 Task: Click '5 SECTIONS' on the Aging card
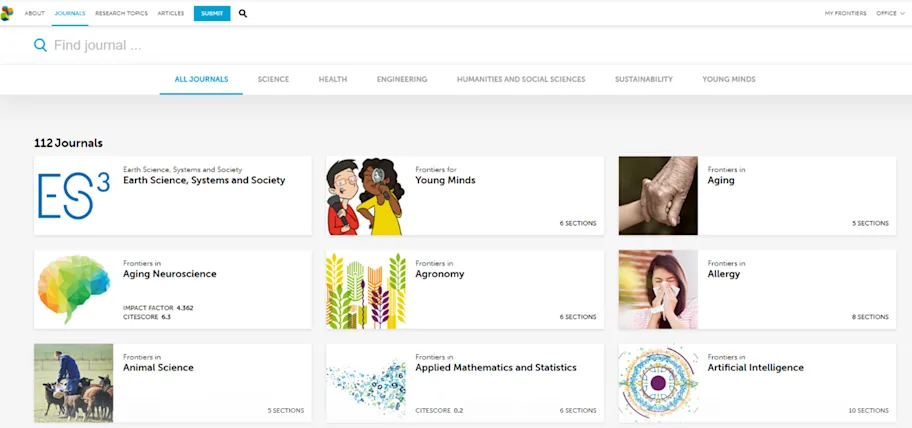(x=871, y=223)
